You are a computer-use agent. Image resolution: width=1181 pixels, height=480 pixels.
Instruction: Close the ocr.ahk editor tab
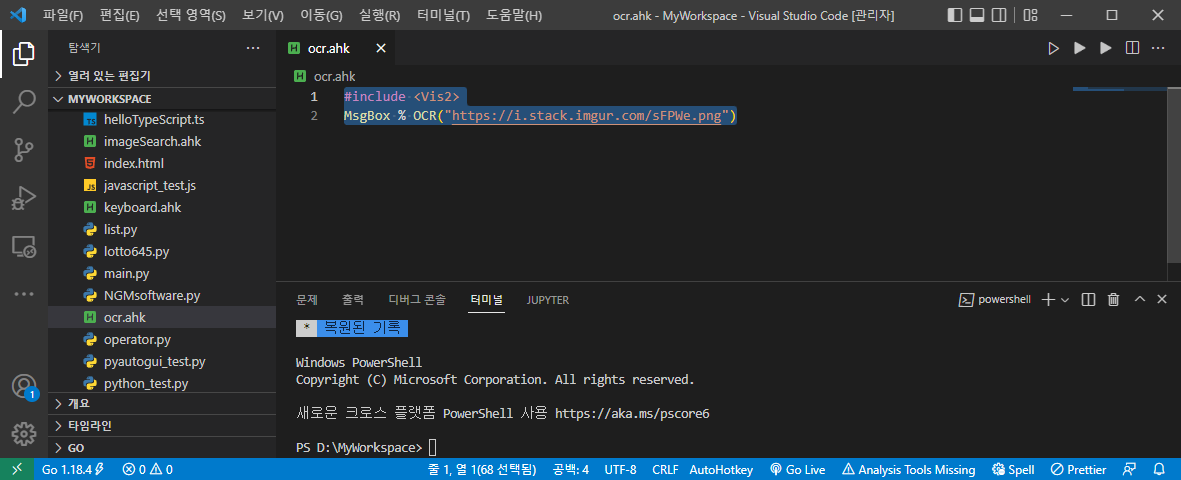(380, 48)
